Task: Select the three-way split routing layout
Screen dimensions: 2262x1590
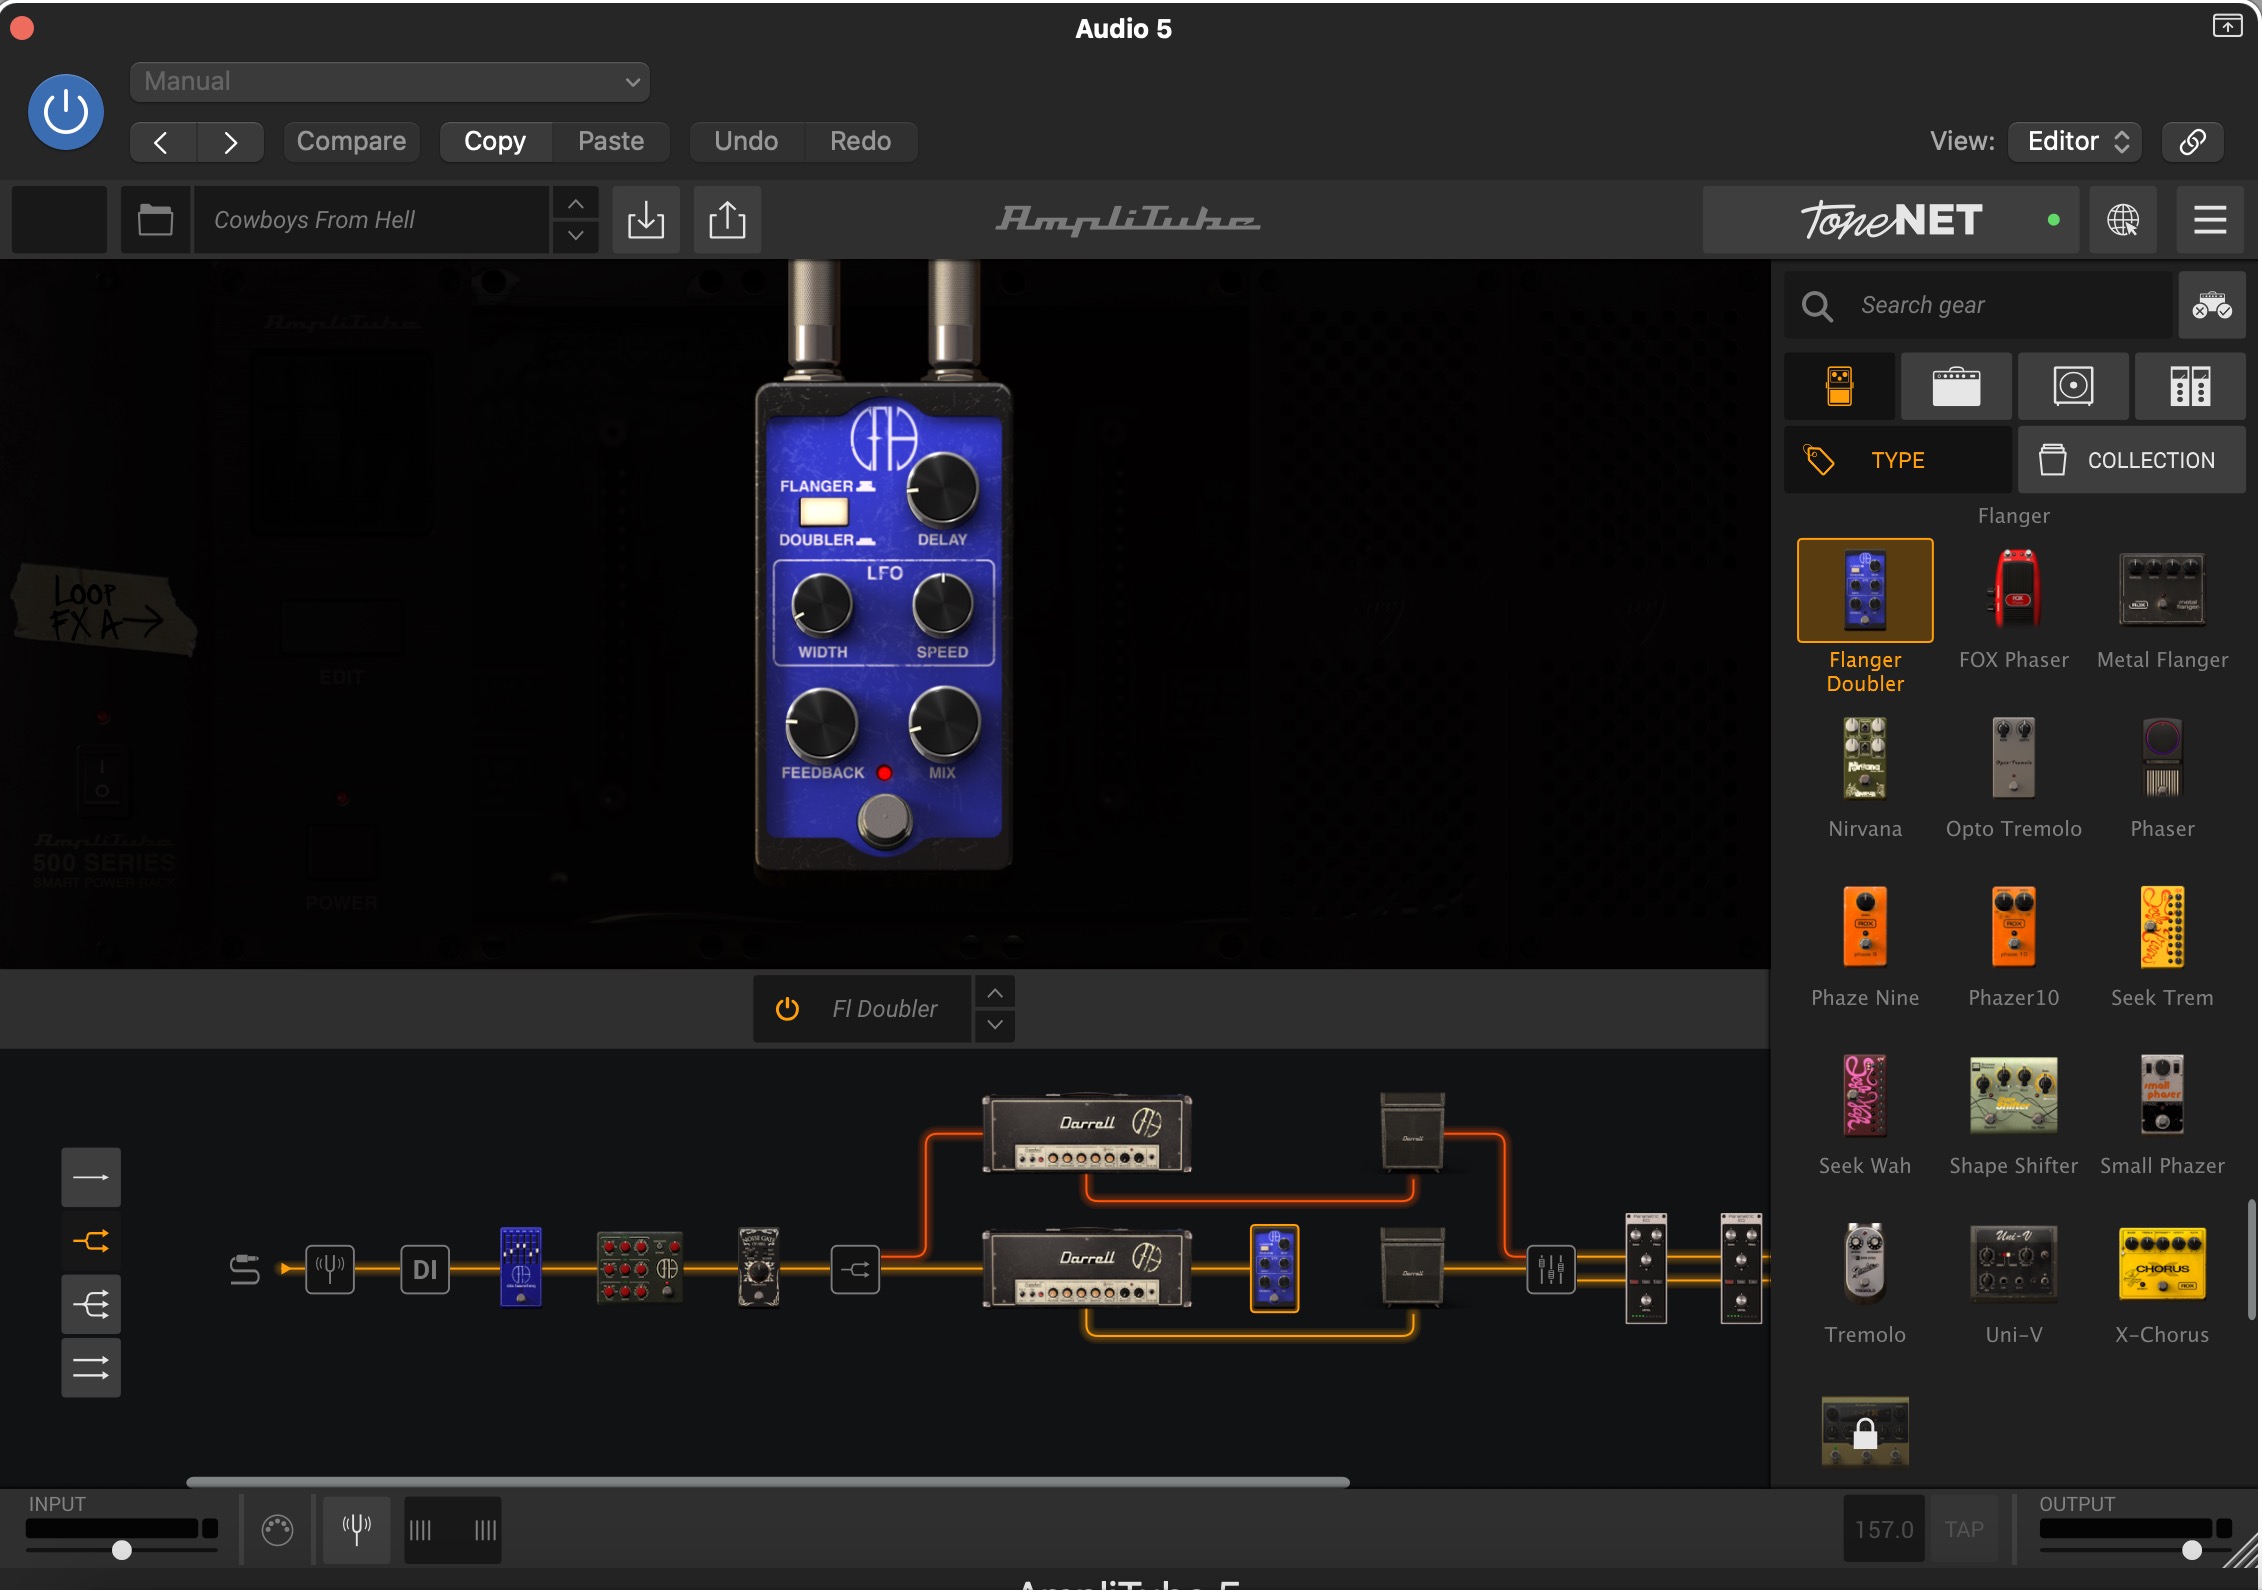Action: 91,1305
